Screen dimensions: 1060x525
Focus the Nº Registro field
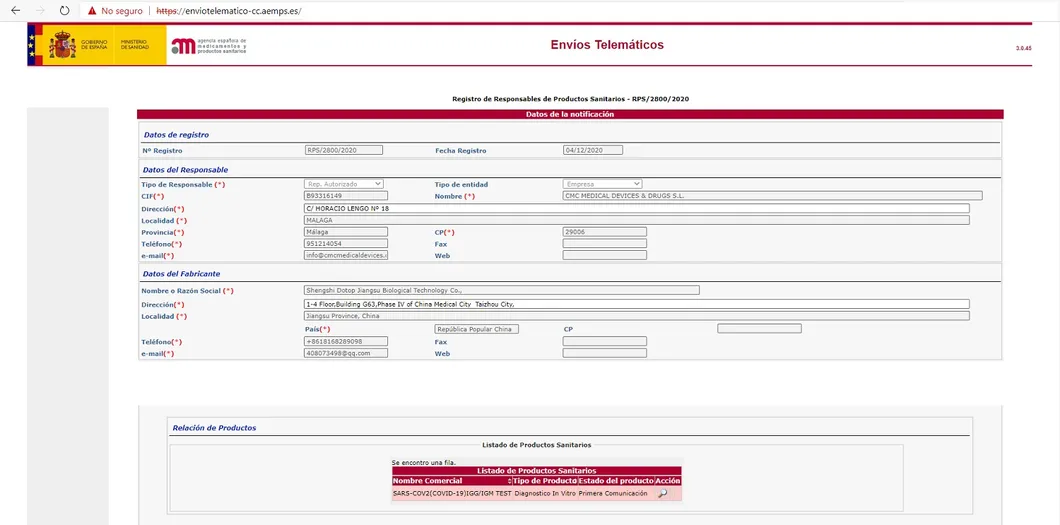click(x=344, y=150)
